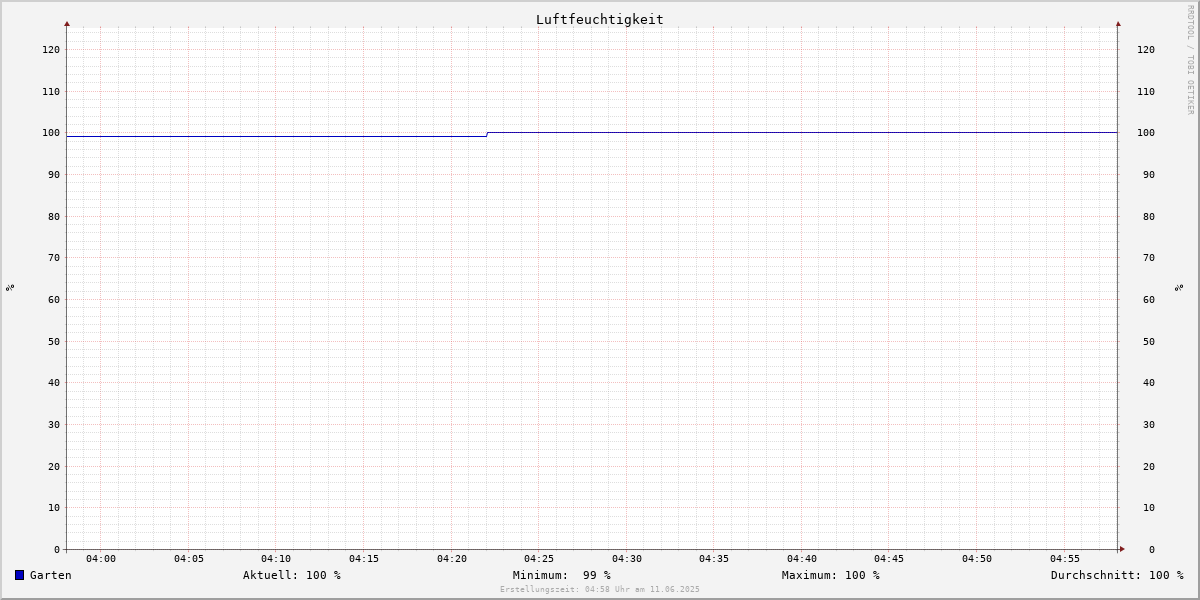The image size is (1200, 600).
Task: Click the 04:55 time axis label
Action: pos(1065,559)
